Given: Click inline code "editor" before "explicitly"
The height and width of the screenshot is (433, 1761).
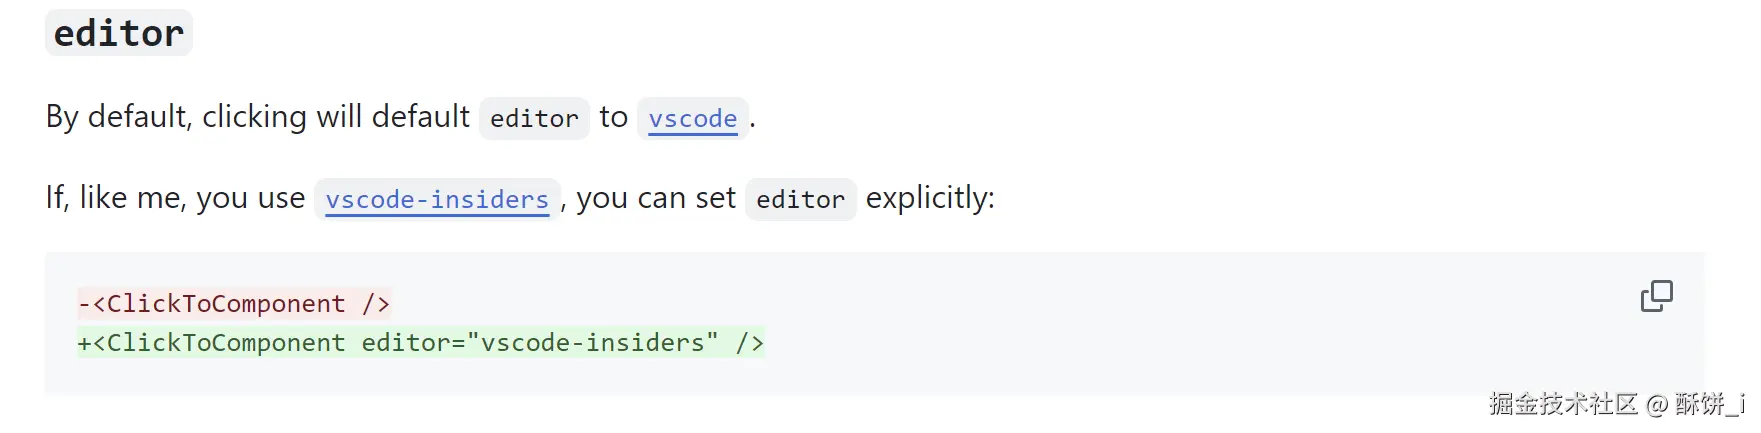Looking at the screenshot, I should pos(800,200).
